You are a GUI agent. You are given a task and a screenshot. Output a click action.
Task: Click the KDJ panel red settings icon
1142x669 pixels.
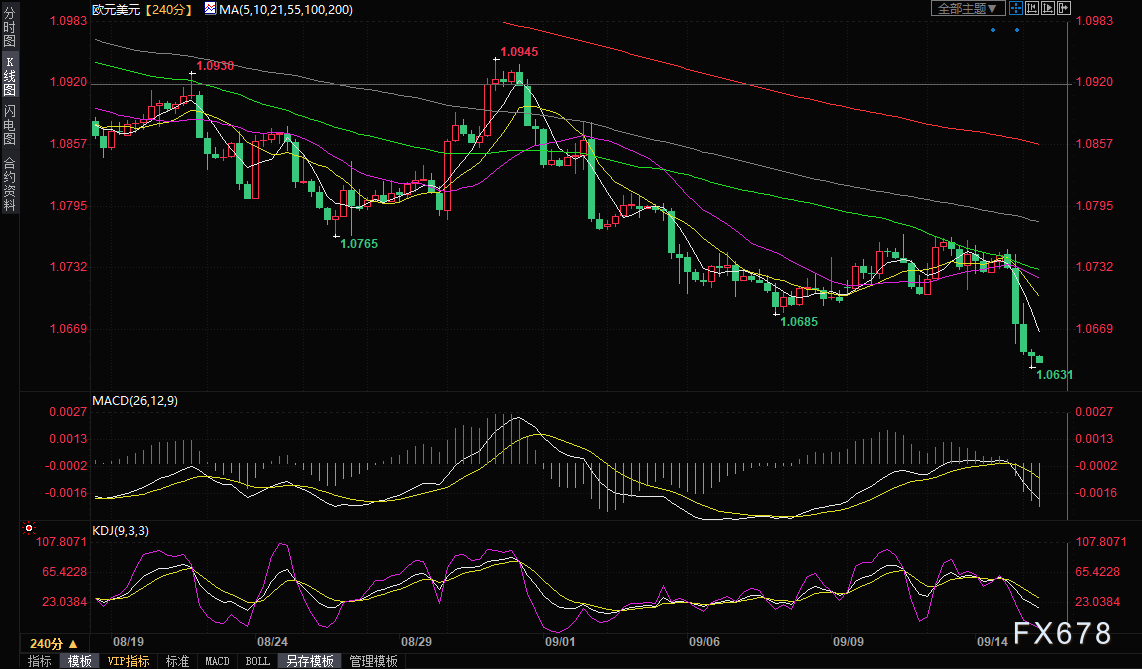tap(28, 527)
